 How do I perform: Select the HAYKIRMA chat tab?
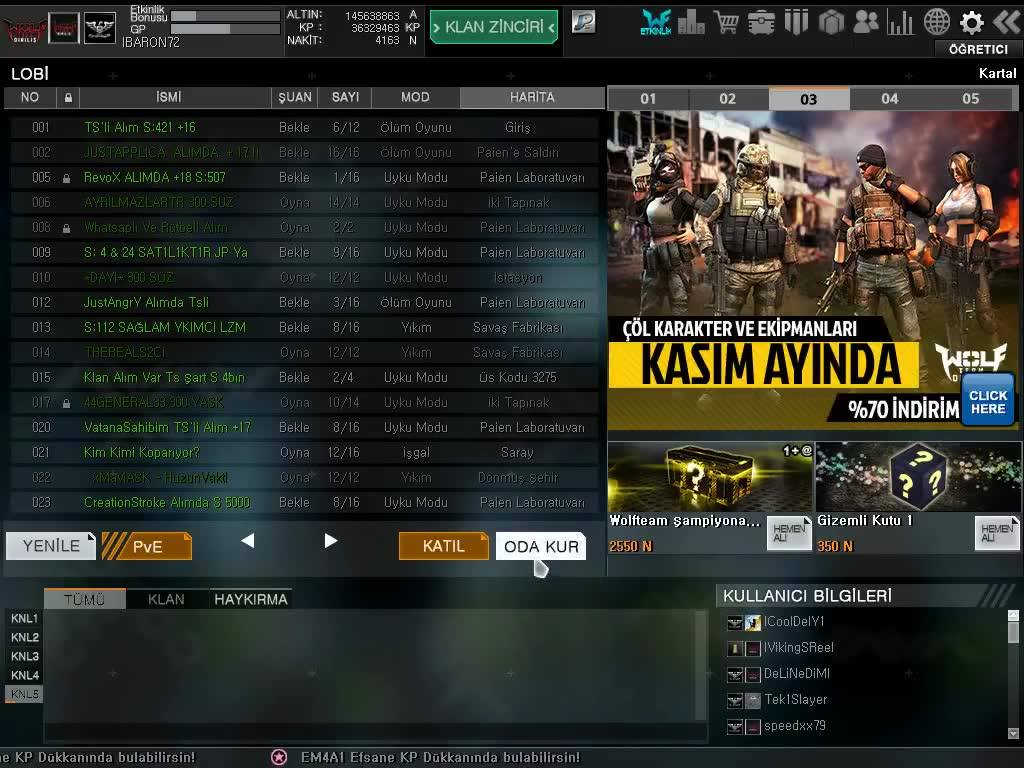[x=251, y=600]
